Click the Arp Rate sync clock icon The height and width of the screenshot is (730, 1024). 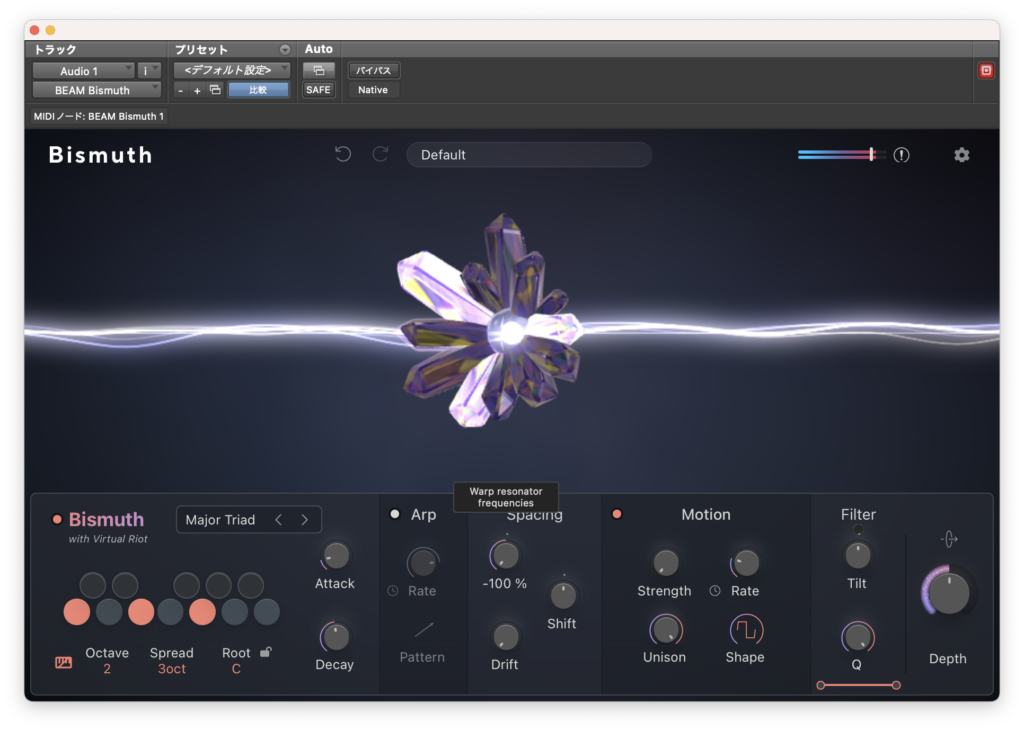point(392,591)
